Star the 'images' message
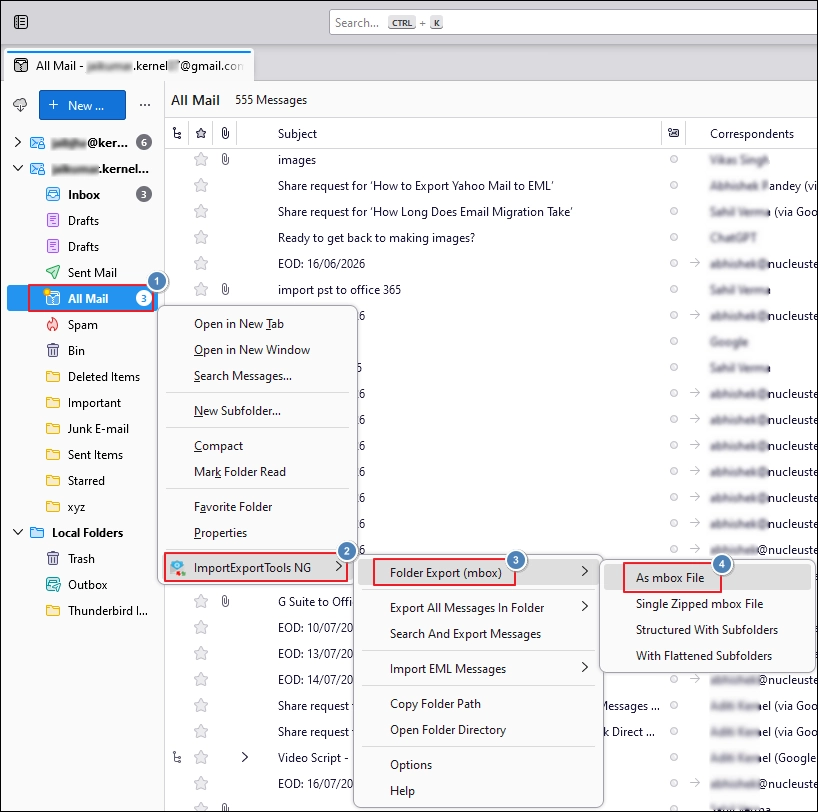818x812 pixels. (201, 159)
